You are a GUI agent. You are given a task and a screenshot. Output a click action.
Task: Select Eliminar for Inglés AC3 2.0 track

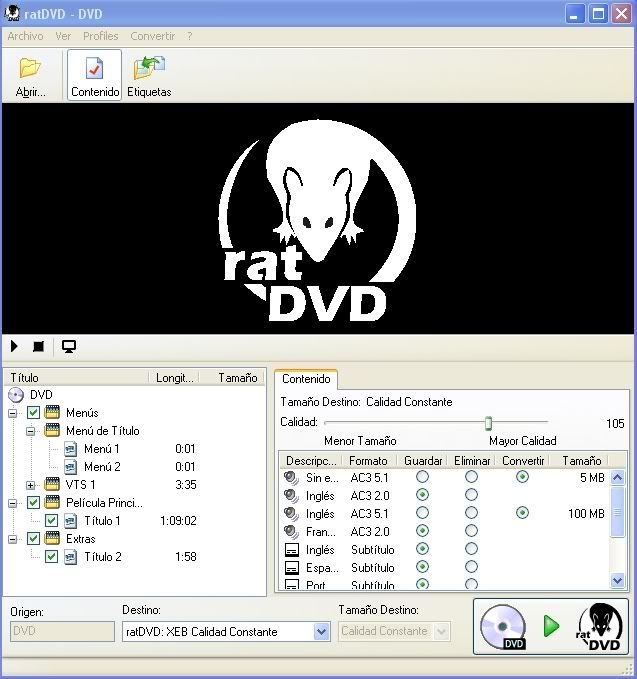pyautogui.click(x=471, y=495)
